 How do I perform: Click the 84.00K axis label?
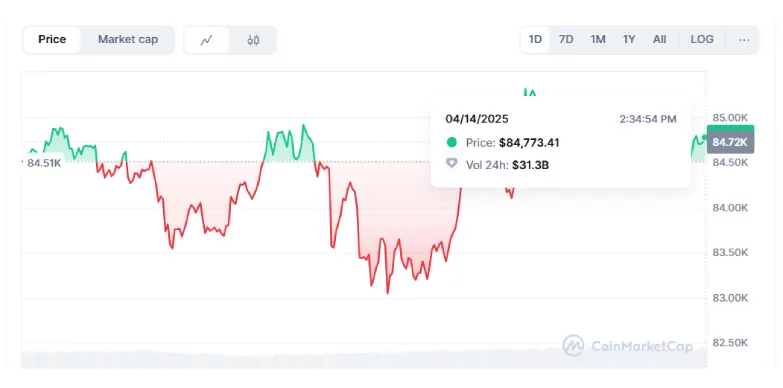coord(730,208)
